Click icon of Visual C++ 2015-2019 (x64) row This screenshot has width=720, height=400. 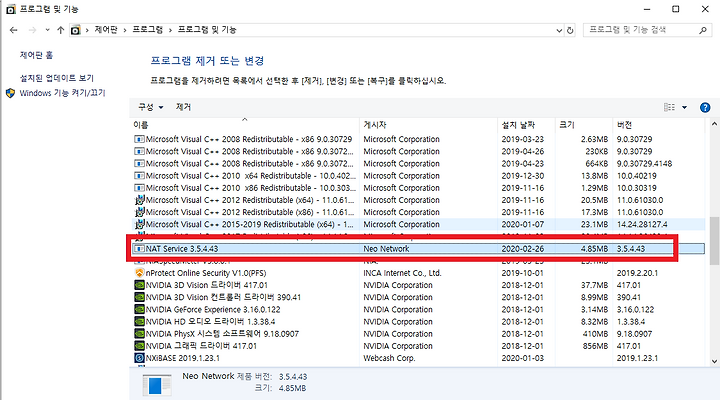(139, 224)
